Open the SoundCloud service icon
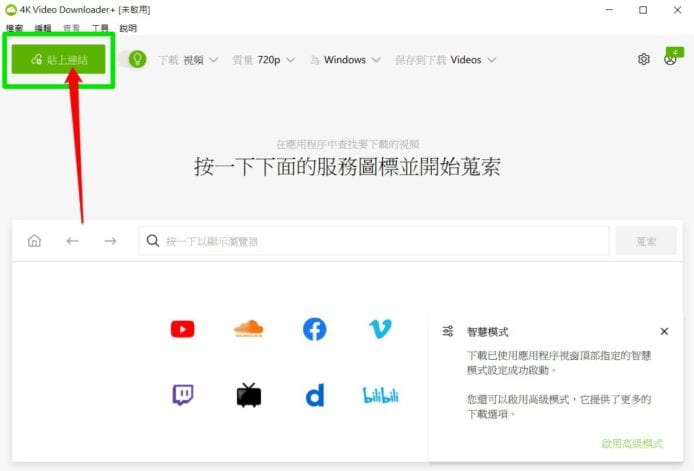Viewport: 694px width, 471px height. tap(248, 328)
